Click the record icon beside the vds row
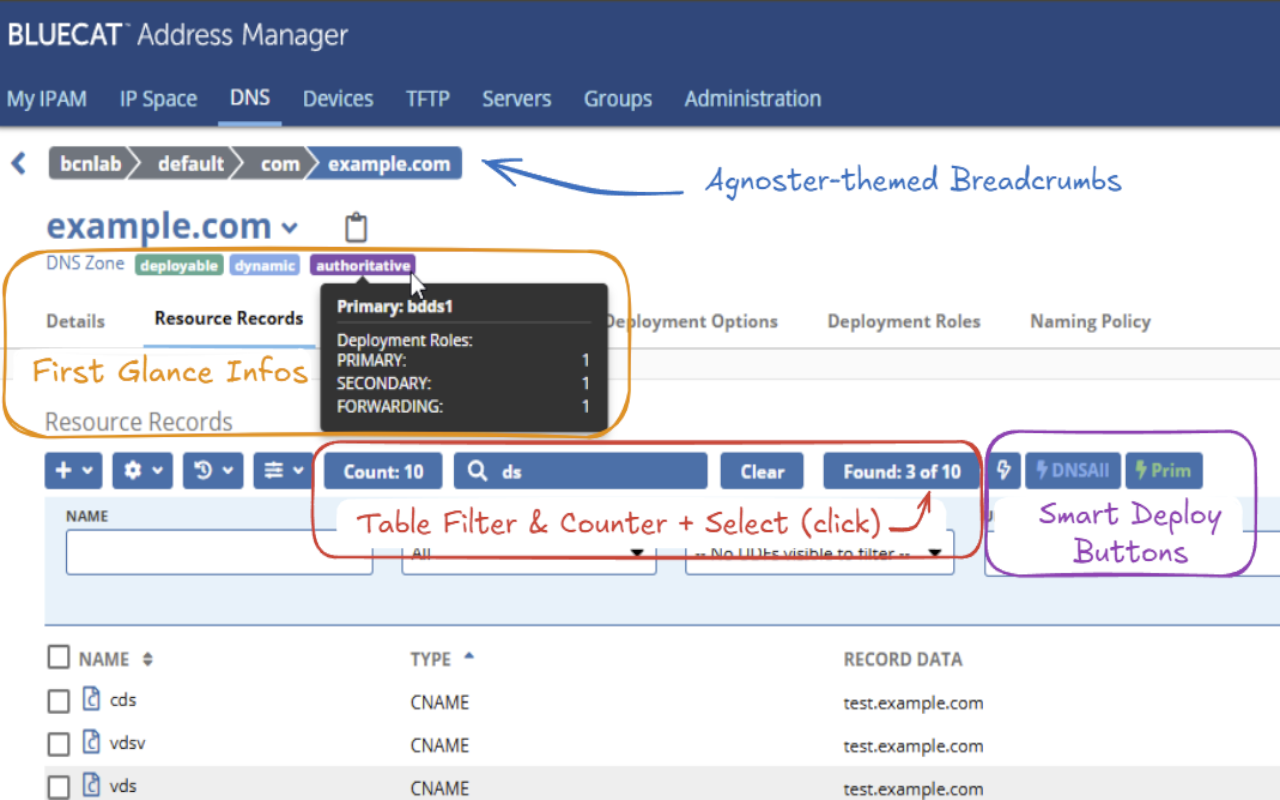 coord(92,785)
